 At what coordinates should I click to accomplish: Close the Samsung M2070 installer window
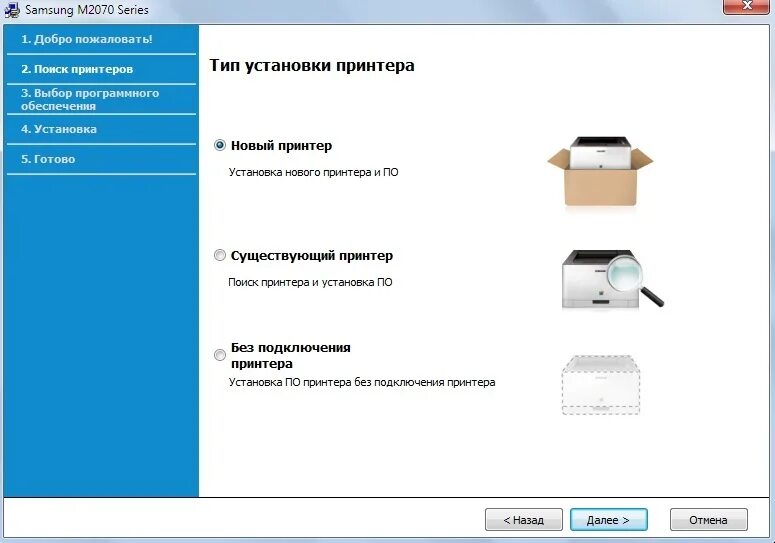(747, 6)
